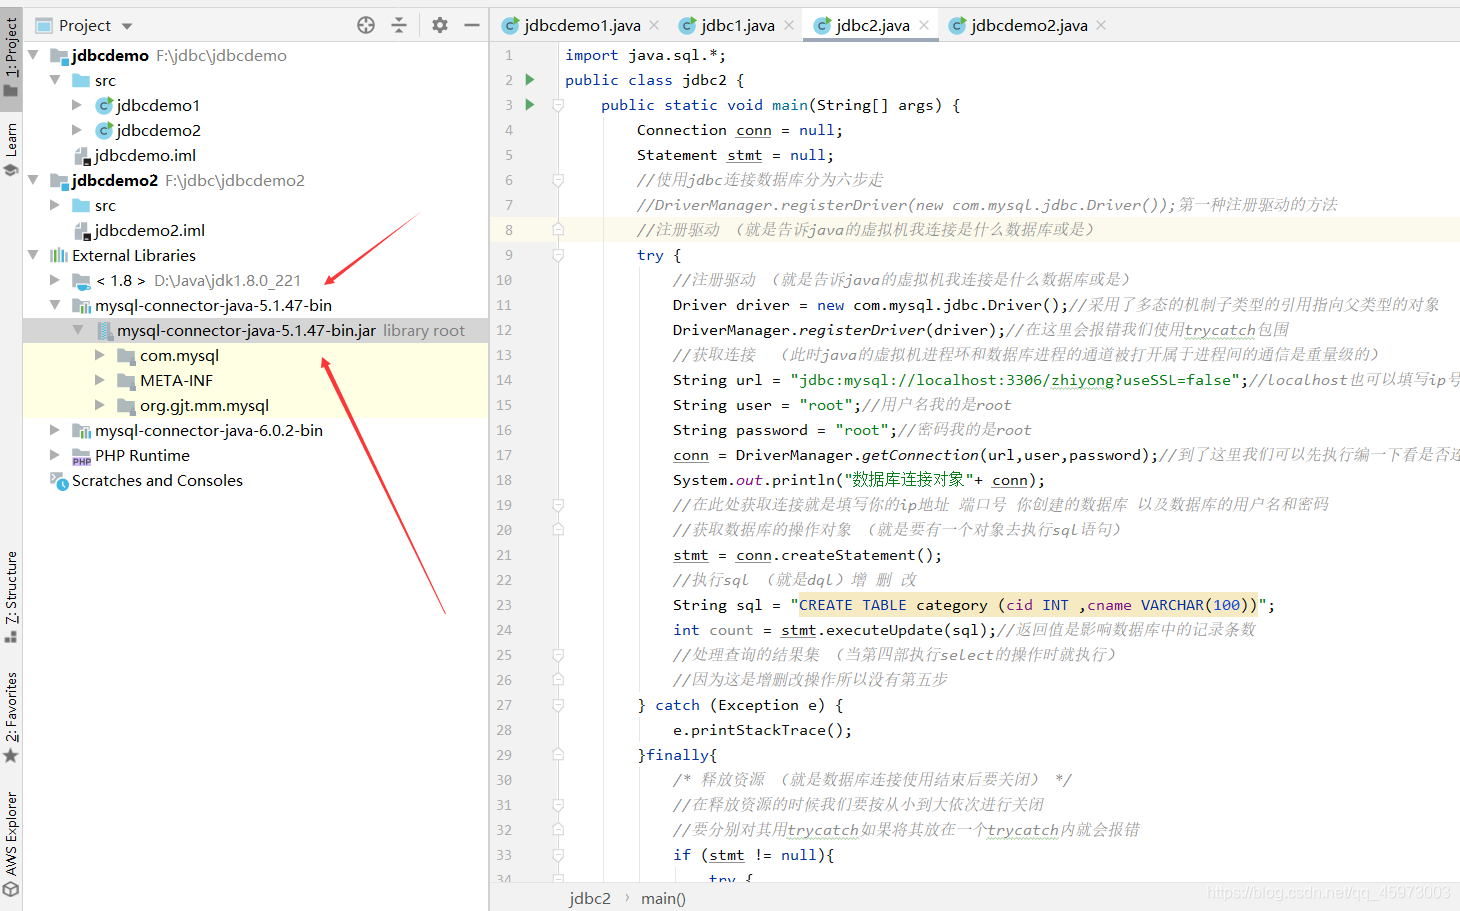Open Project panel settings gear
This screenshot has height=911, width=1460.
pos(440,25)
